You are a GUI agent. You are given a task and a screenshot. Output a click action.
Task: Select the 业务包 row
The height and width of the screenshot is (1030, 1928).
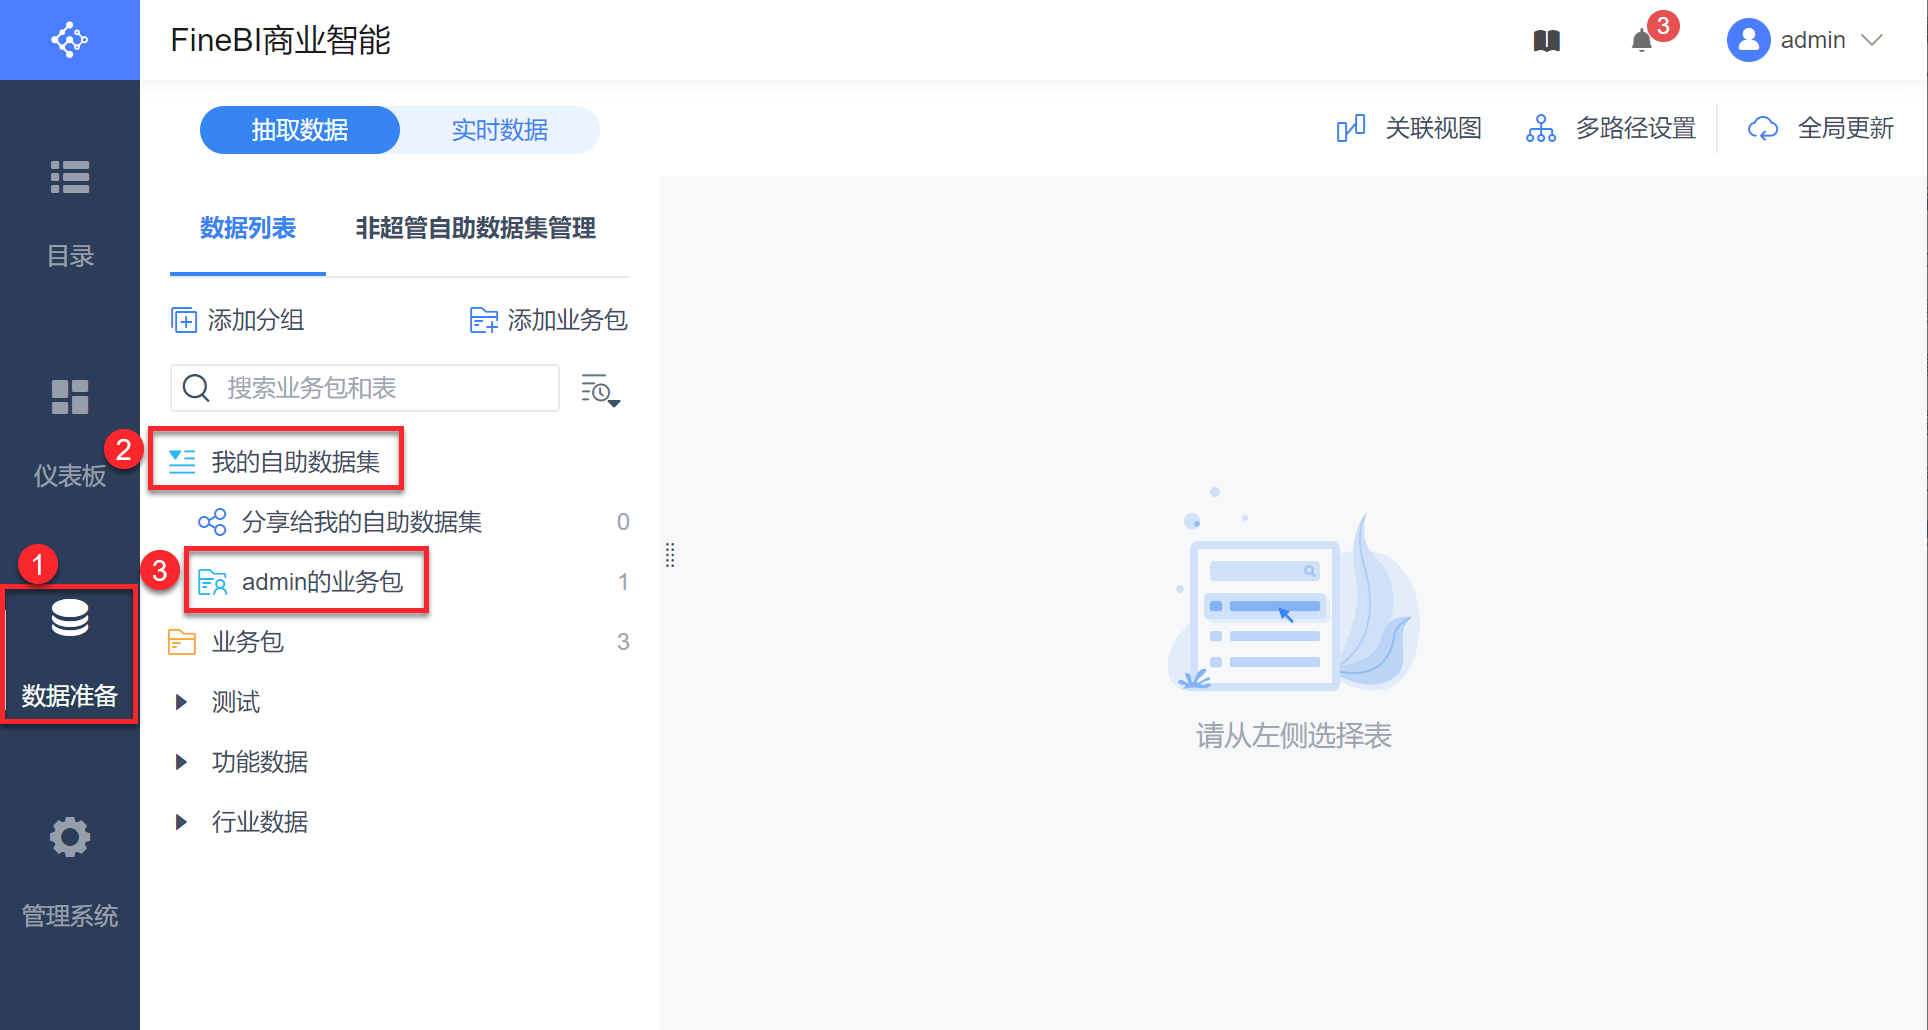point(400,642)
